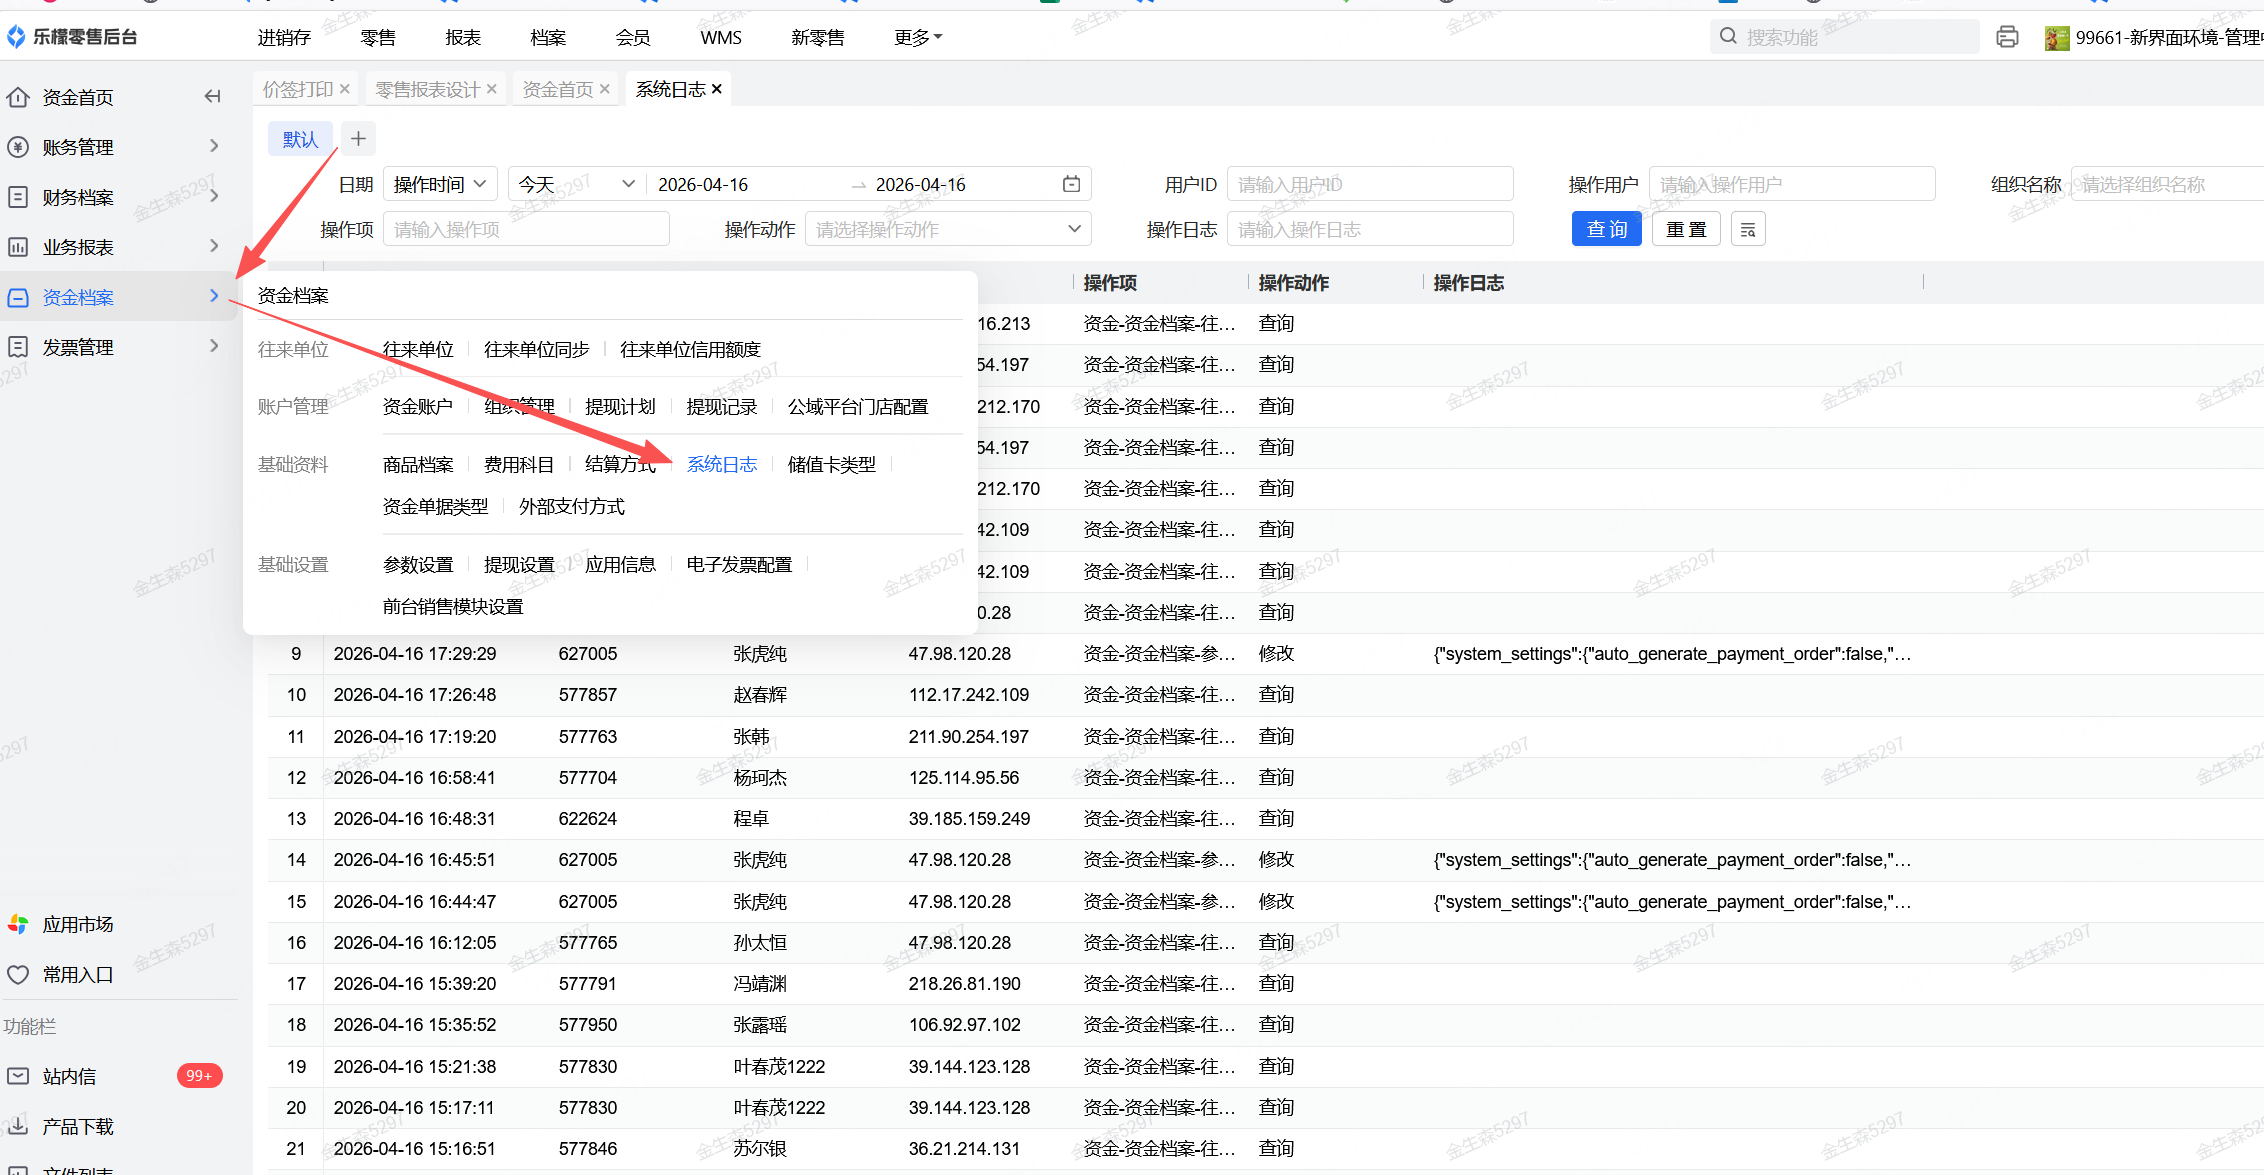The height and width of the screenshot is (1175, 2264).
Task: Open the 操作动作 selection dropdown
Action: [947, 230]
